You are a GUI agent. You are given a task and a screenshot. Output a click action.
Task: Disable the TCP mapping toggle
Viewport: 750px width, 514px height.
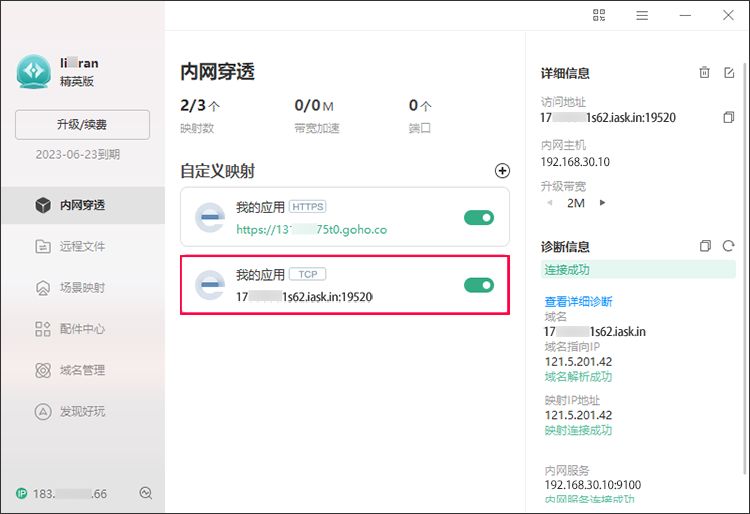point(479,285)
